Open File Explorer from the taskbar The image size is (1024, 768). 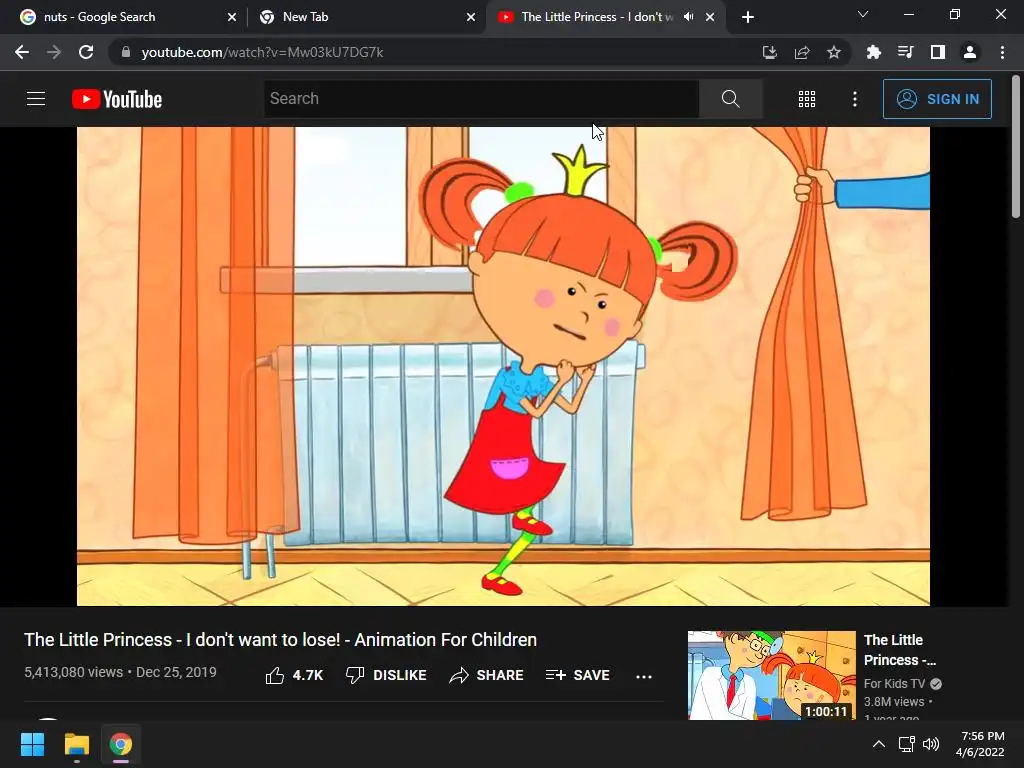tap(76, 744)
